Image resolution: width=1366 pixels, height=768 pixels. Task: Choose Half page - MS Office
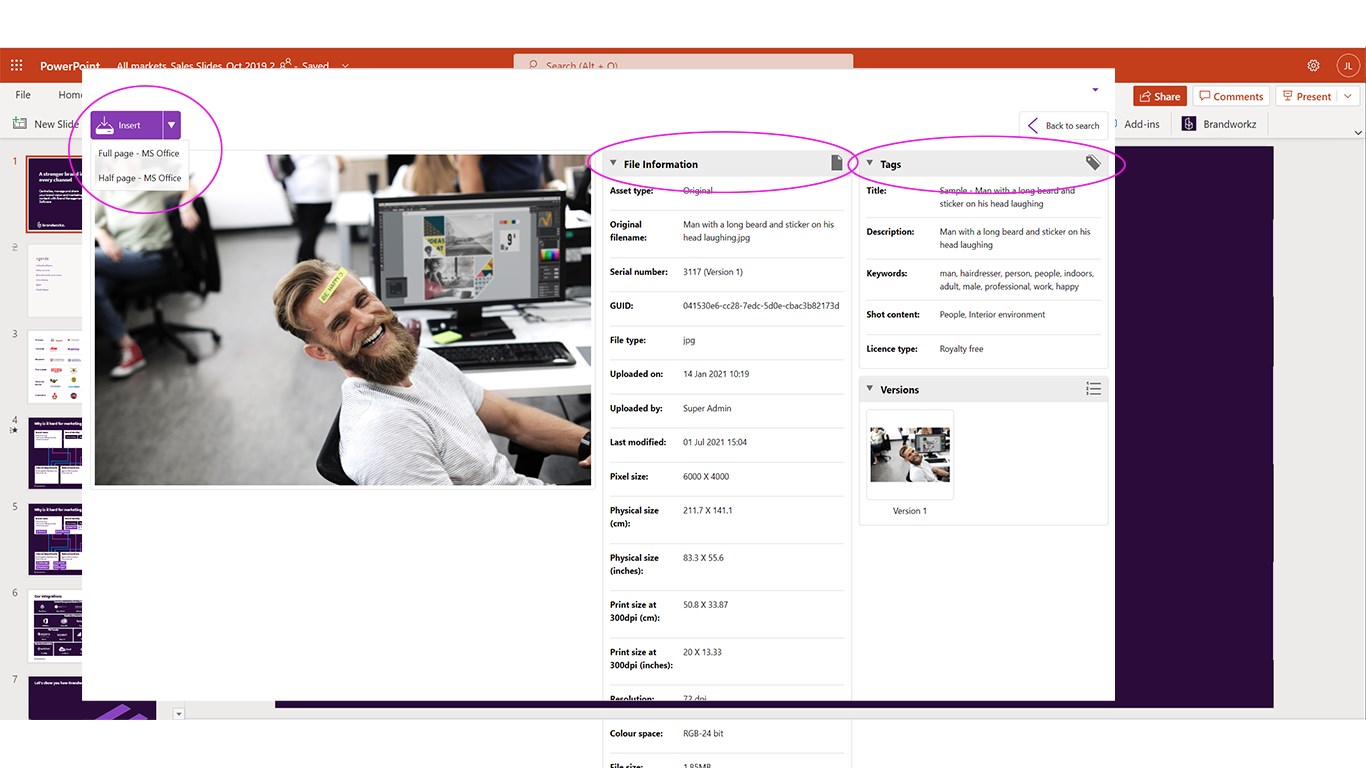pos(139,178)
